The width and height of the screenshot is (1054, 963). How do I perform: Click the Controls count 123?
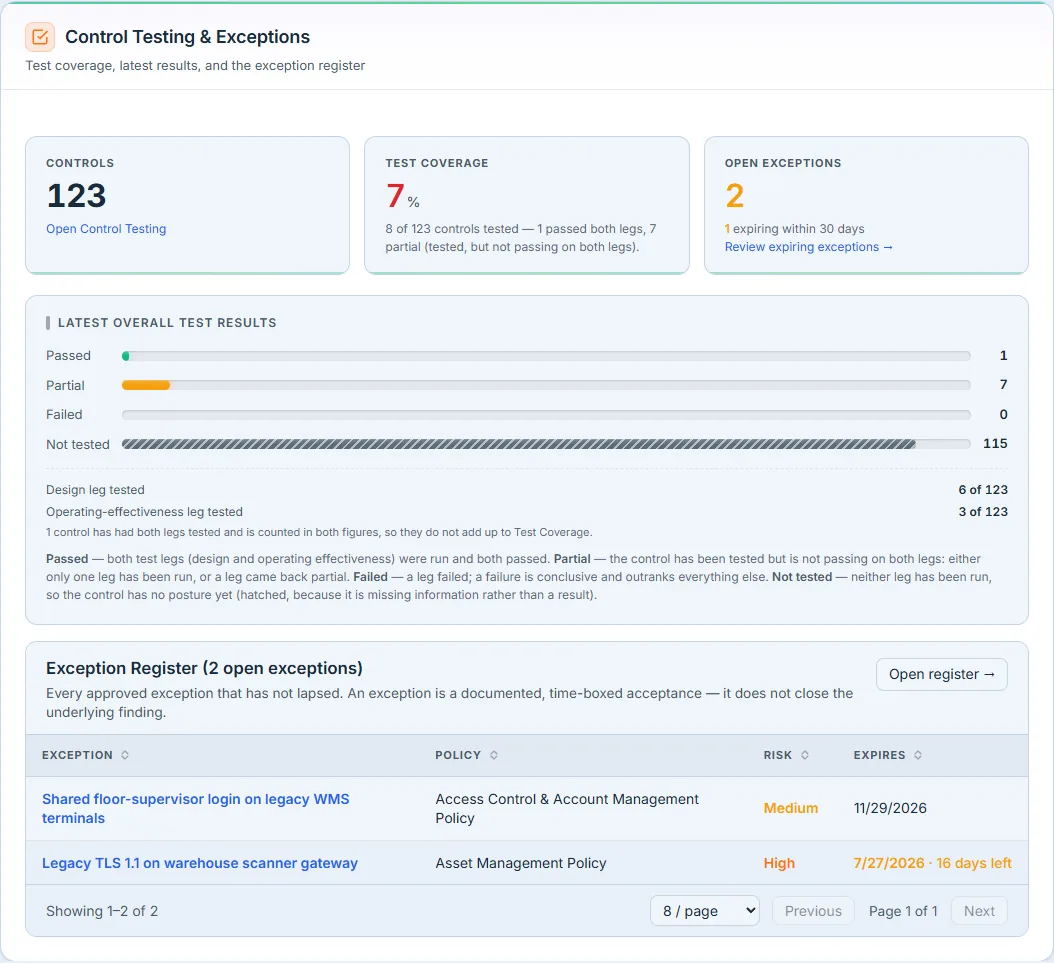tap(76, 196)
